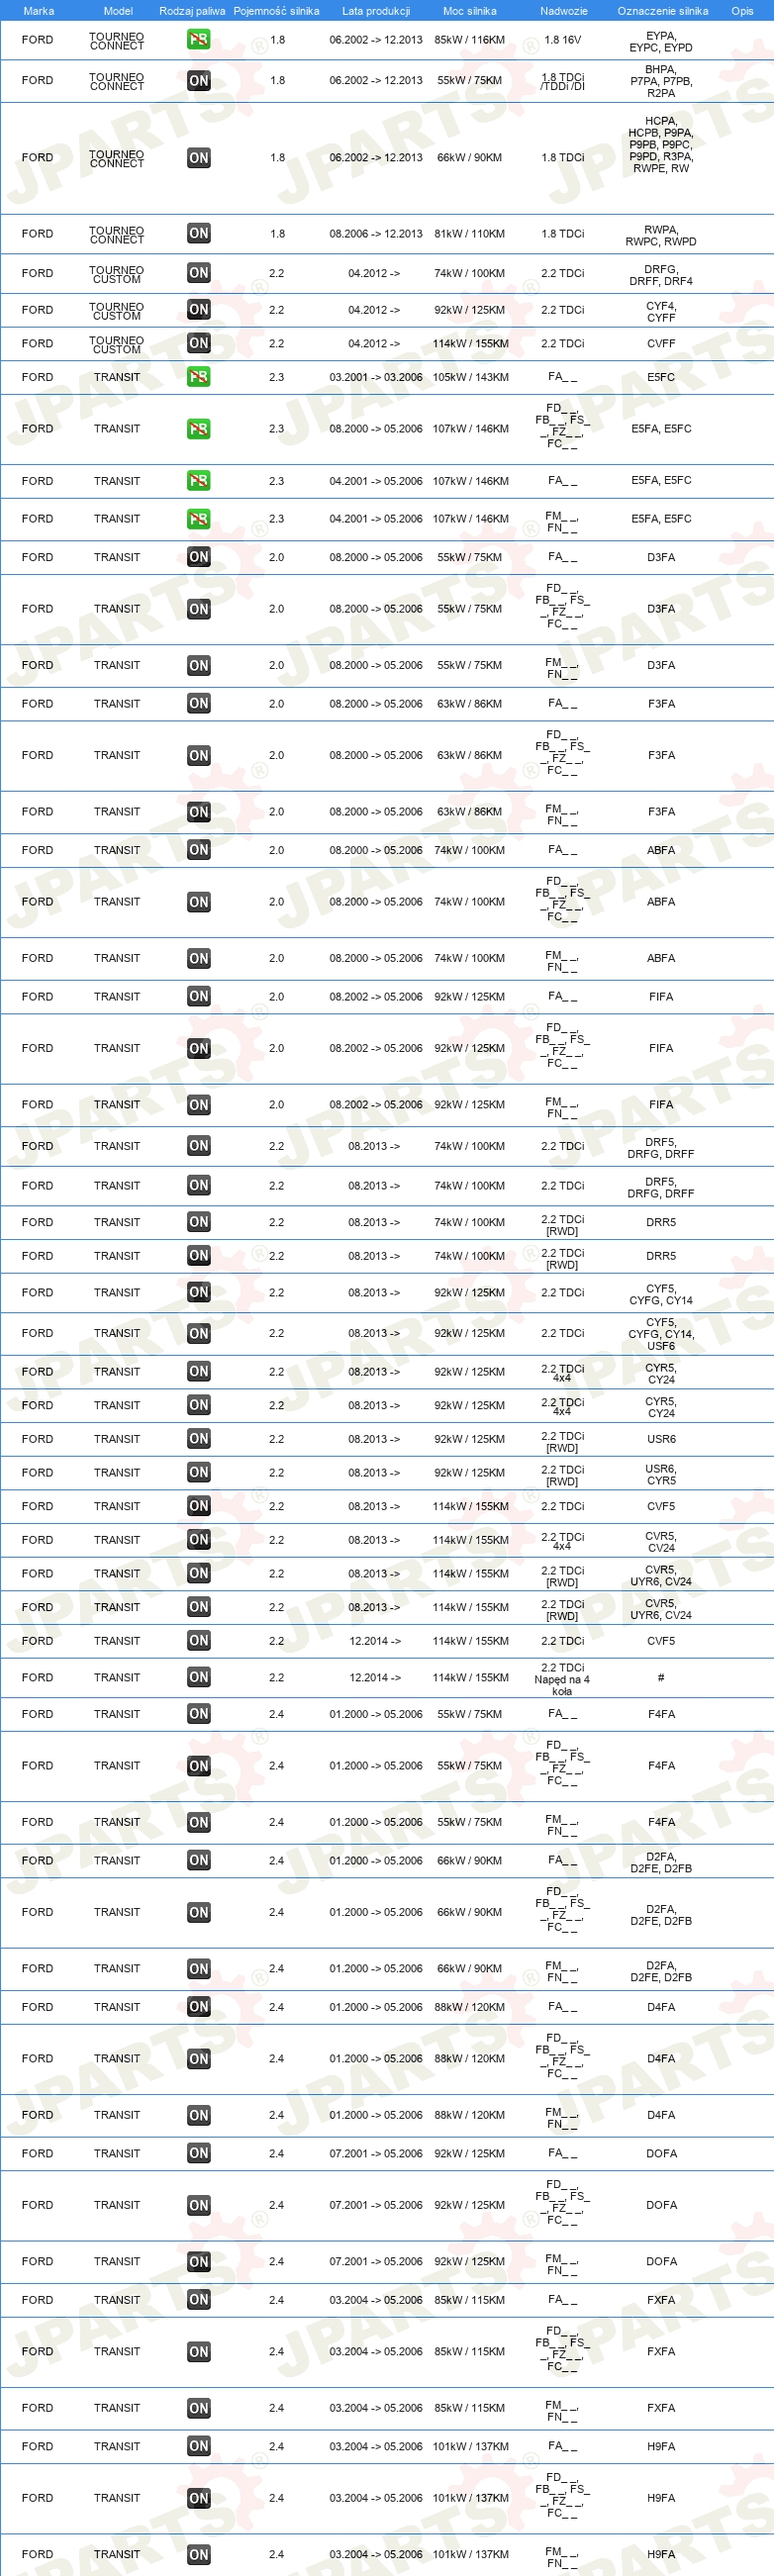Select the CVFF engine code cell
The width and height of the screenshot is (774, 2576).
661,344
